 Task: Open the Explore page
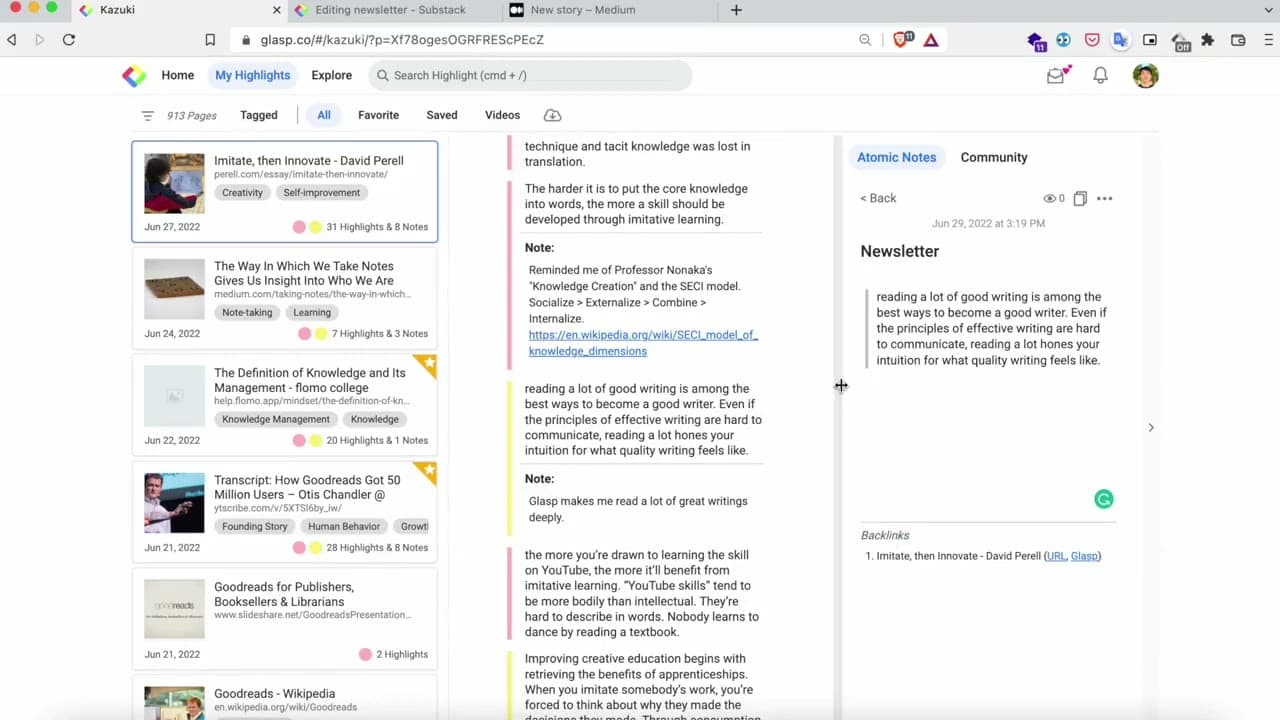point(331,75)
